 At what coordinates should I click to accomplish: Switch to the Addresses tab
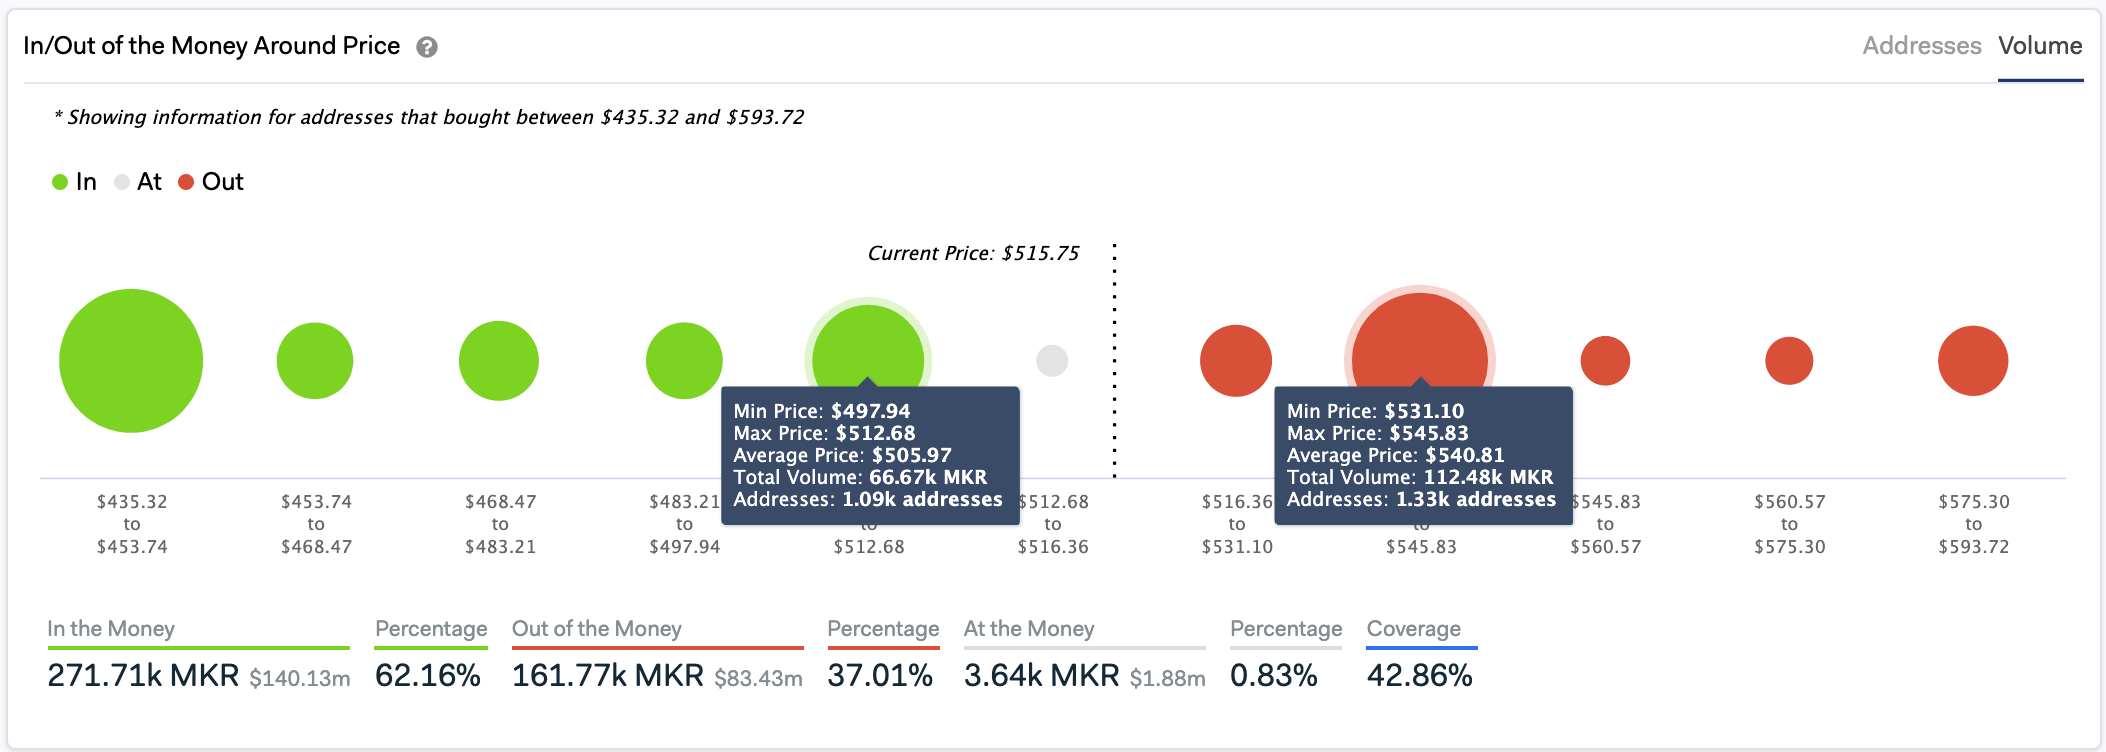point(1921,46)
